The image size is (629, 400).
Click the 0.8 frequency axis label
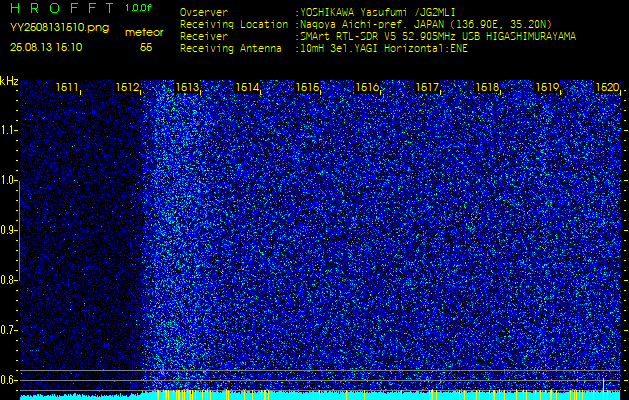[x=8, y=280]
